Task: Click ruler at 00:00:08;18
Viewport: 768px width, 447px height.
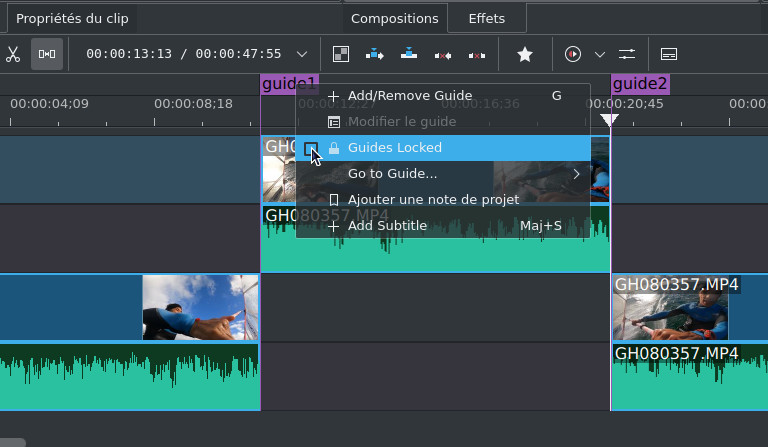Action: click(193, 104)
